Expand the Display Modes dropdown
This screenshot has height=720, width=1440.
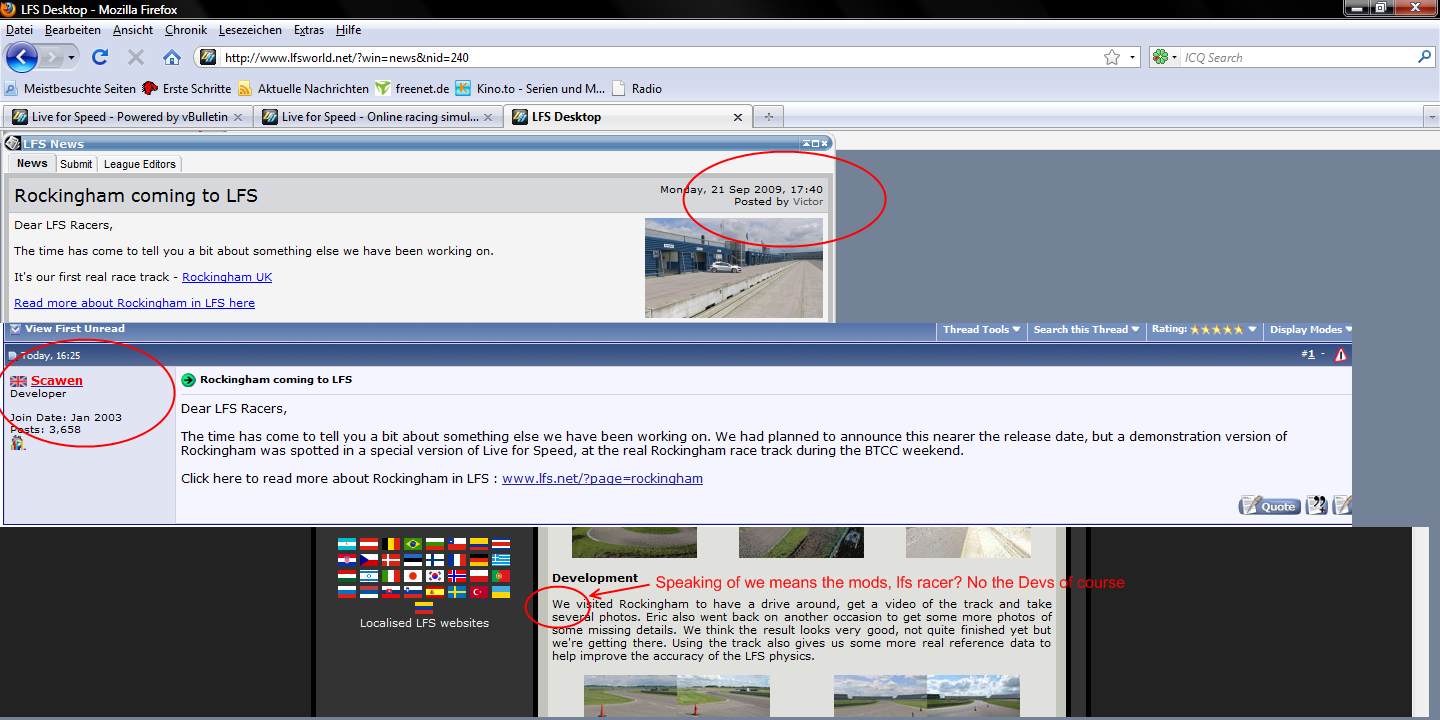point(1310,329)
